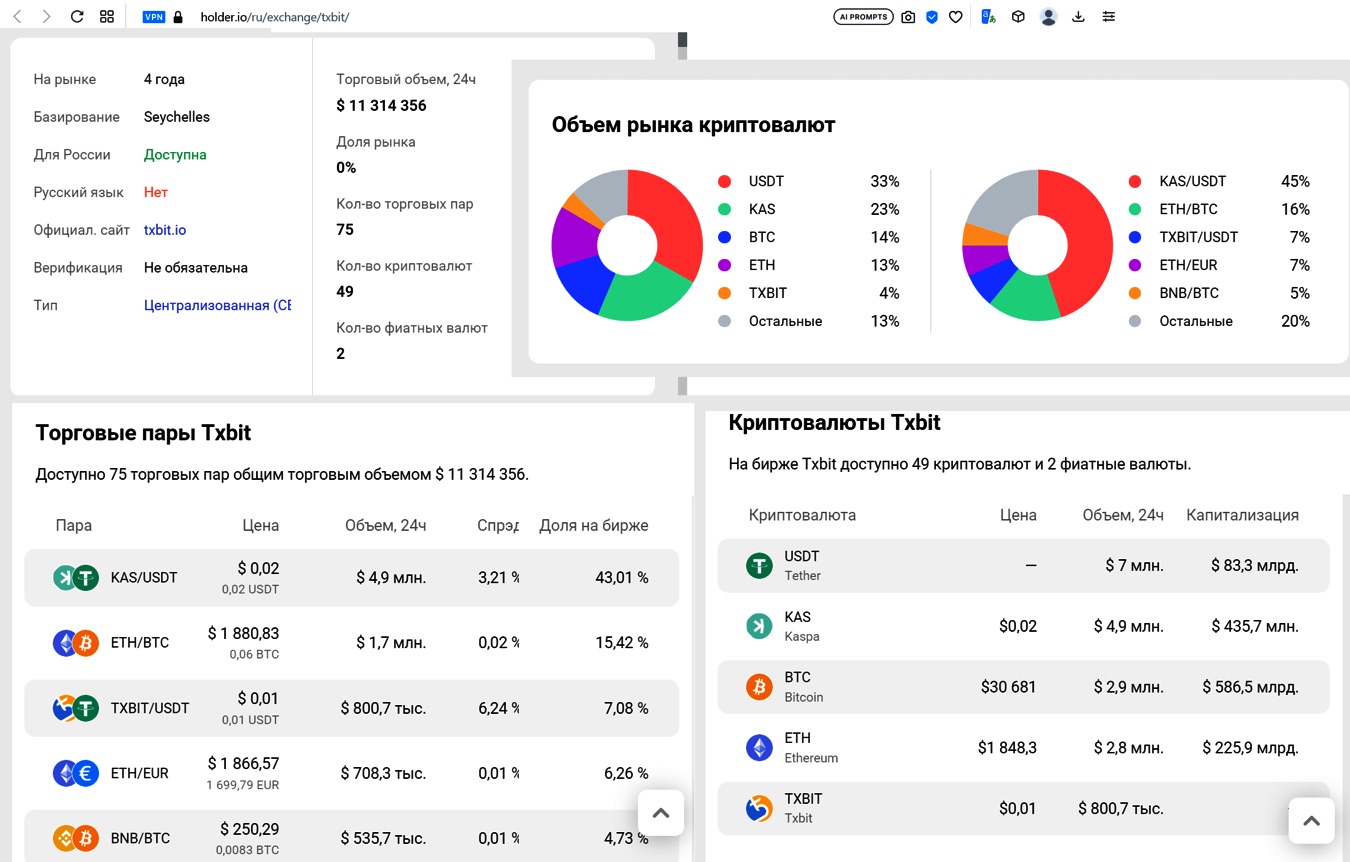Click the Капитализация column header

tap(1242, 515)
